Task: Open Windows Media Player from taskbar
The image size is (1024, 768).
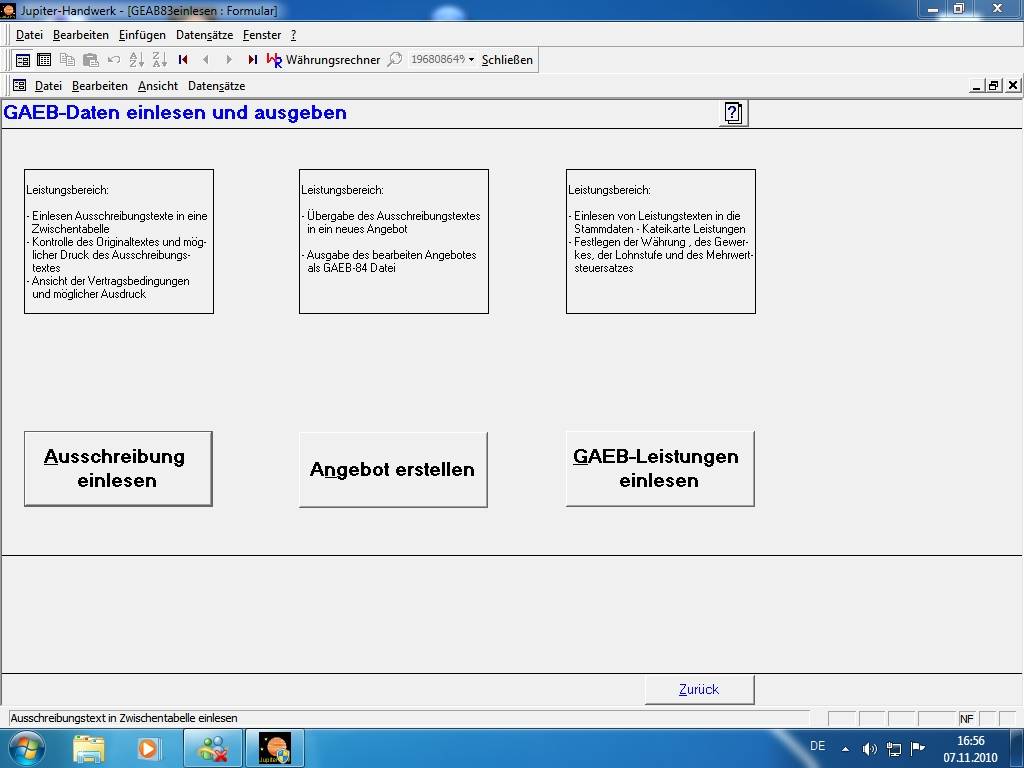Action: pyautogui.click(x=148, y=748)
